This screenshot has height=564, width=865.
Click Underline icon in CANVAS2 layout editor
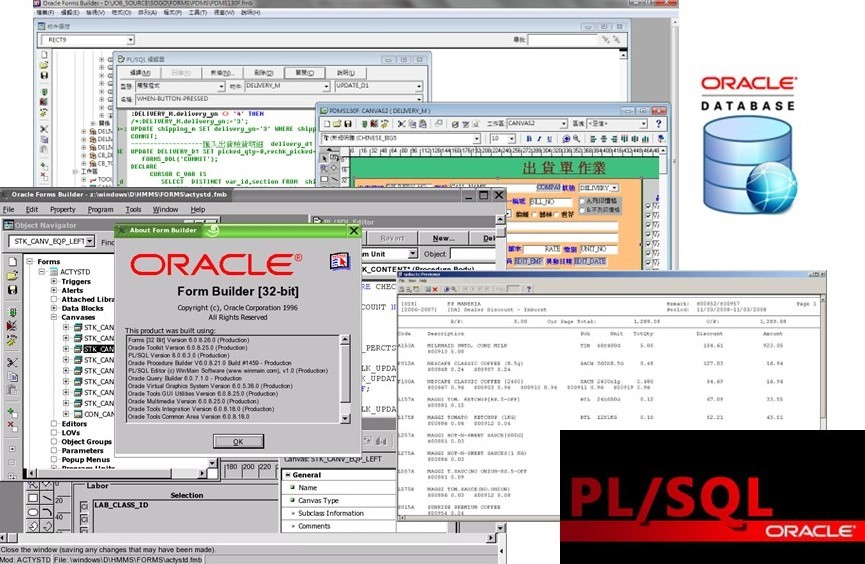point(549,139)
